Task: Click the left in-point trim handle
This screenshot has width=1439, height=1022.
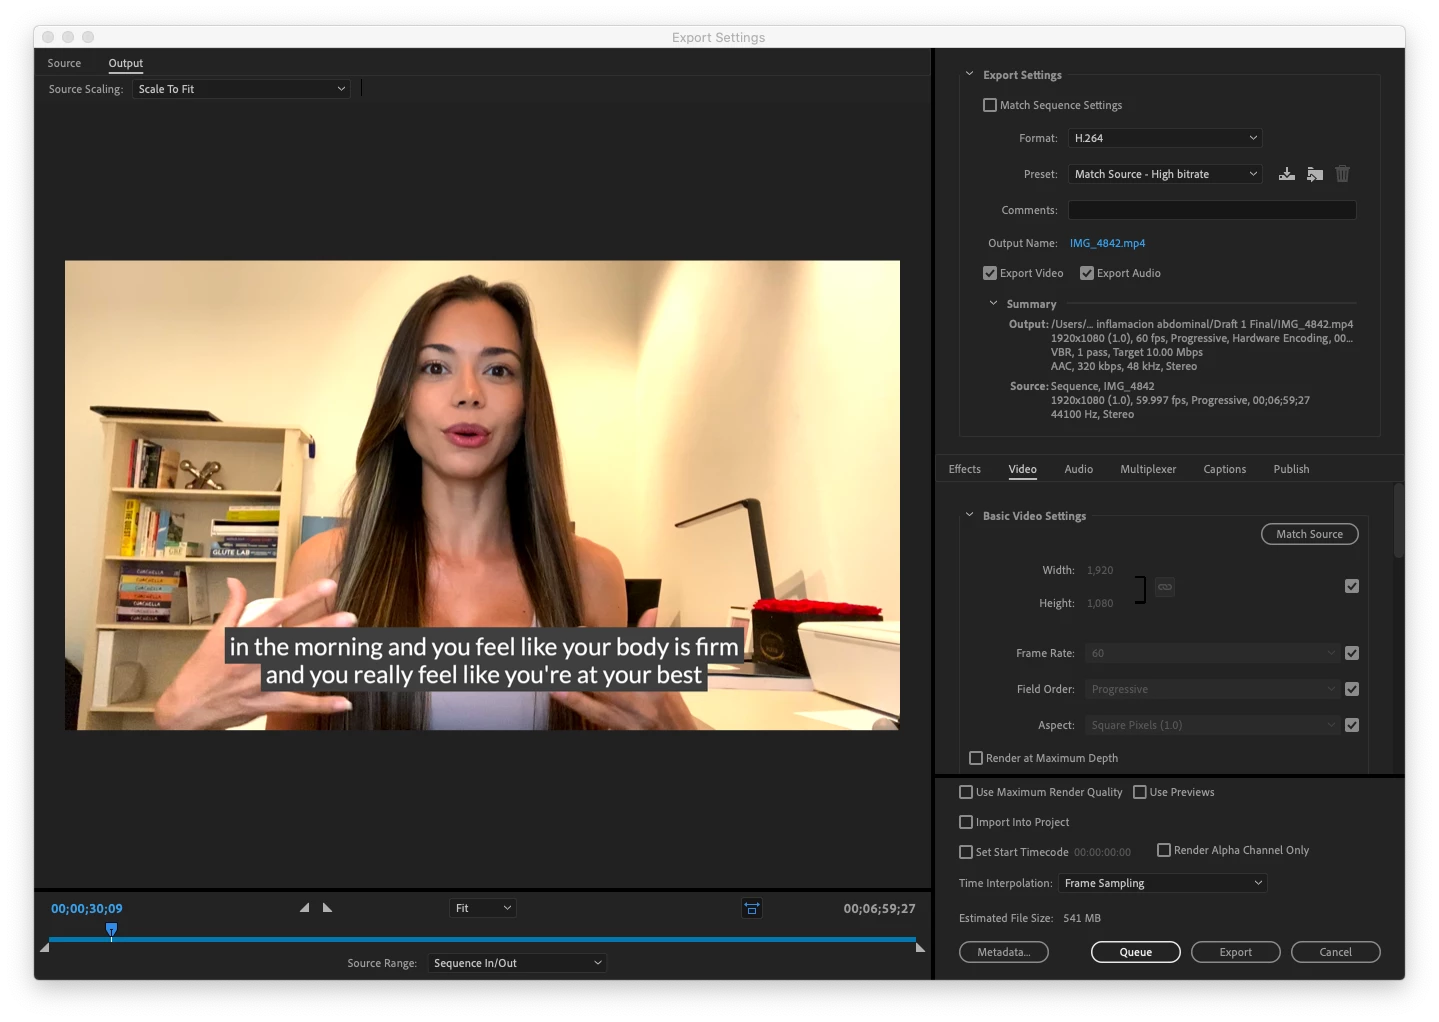Action: [44, 947]
